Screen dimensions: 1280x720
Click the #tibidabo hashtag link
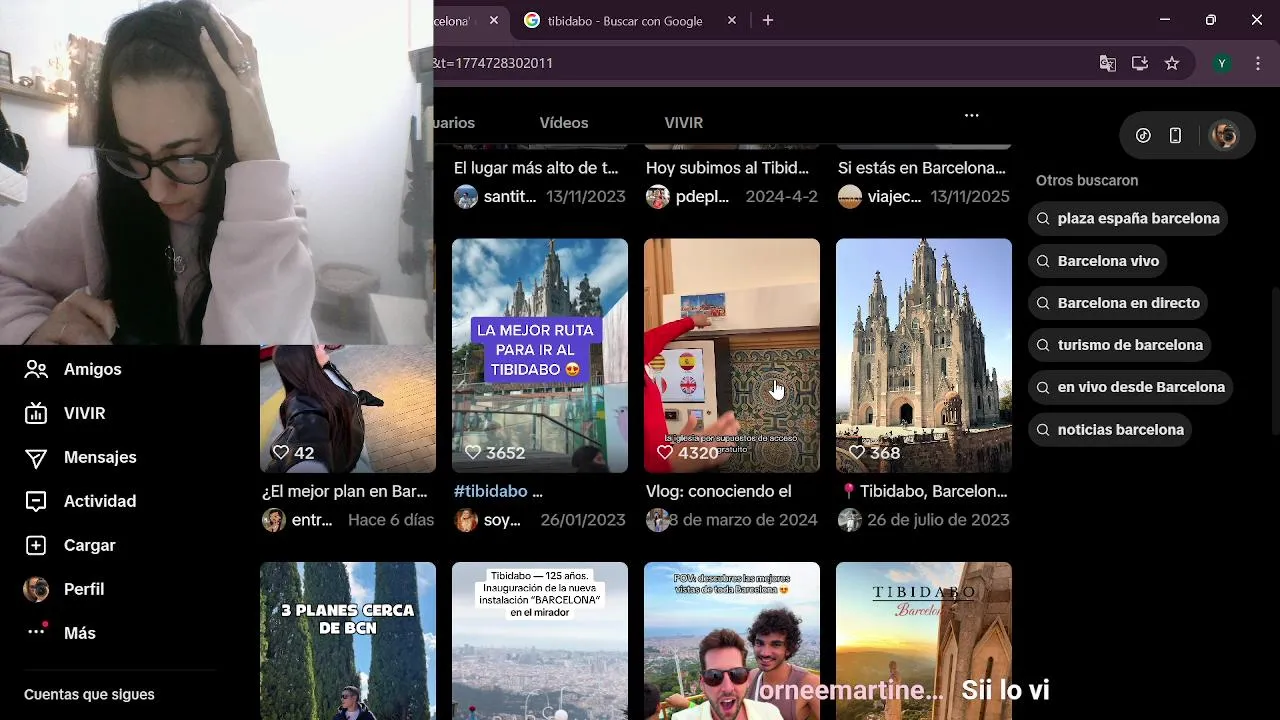coord(490,491)
